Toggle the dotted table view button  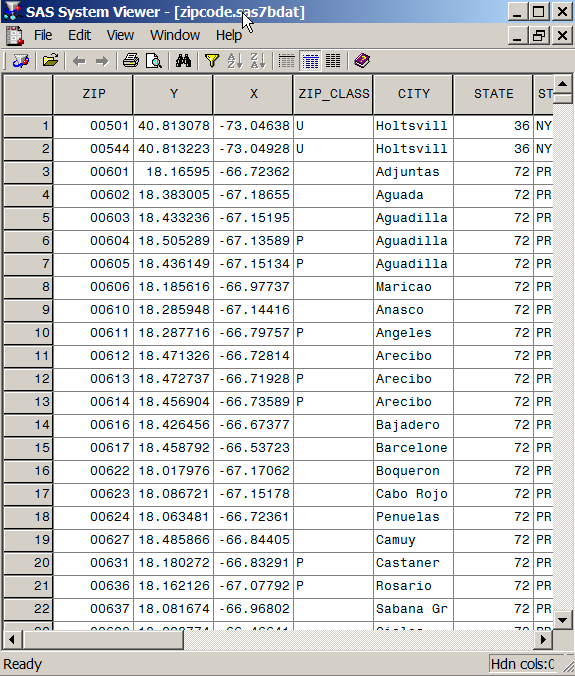point(287,61)
